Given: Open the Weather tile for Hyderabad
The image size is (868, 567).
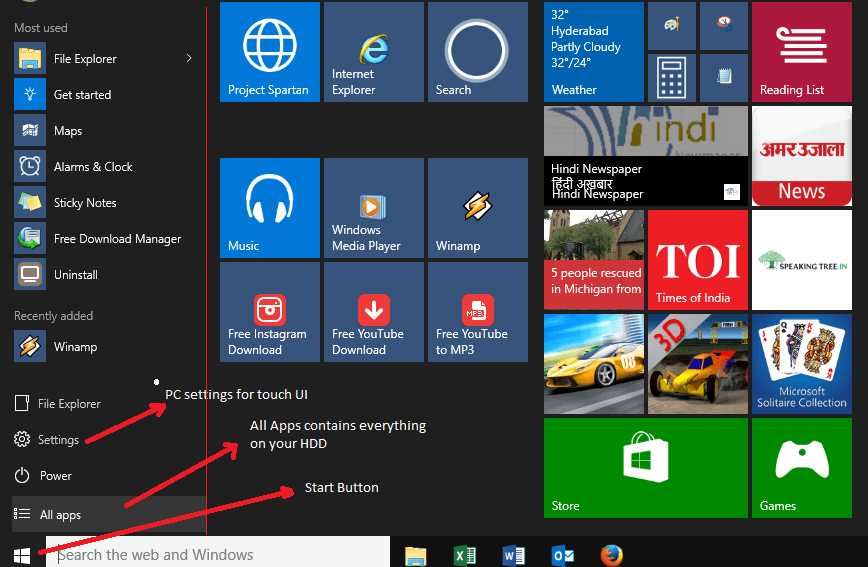Looking at the screenshot, I should coord(594,52).
